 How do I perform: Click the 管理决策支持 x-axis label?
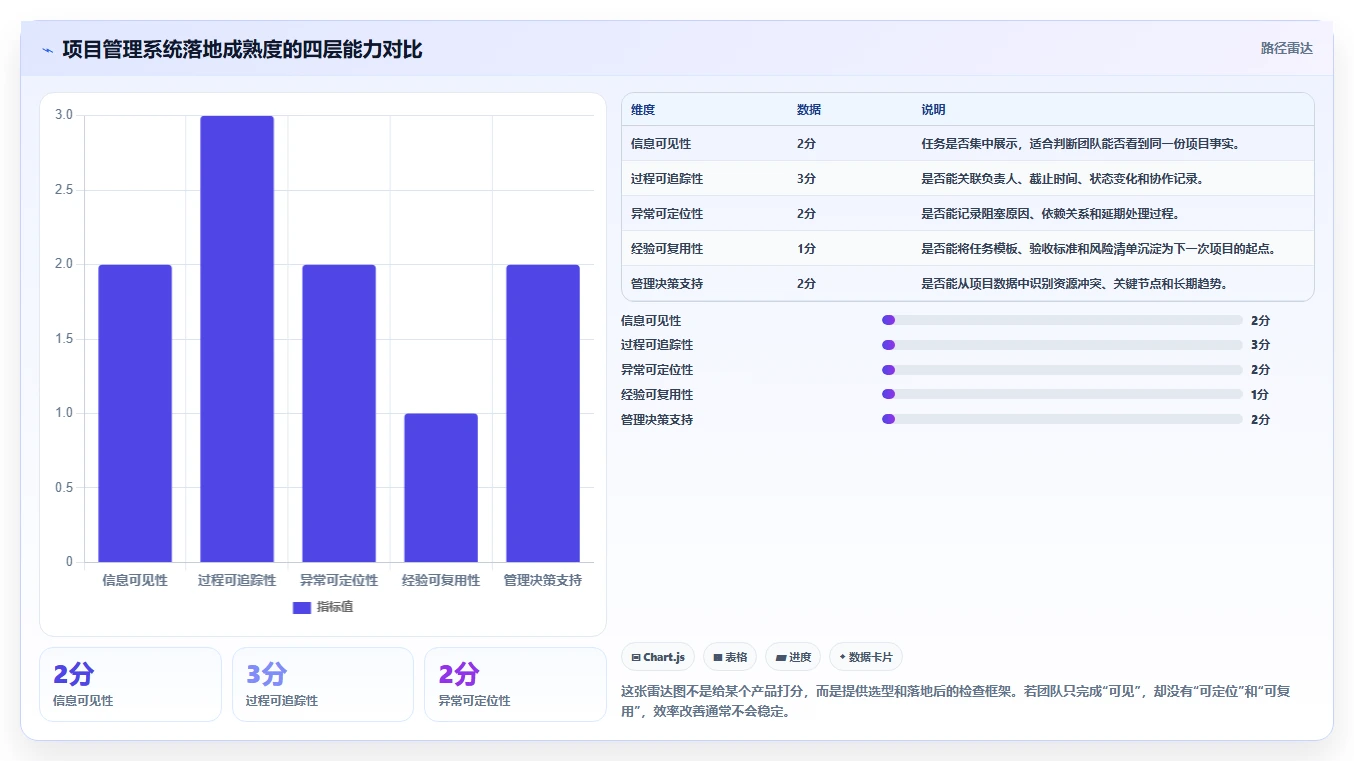[543, 580]
